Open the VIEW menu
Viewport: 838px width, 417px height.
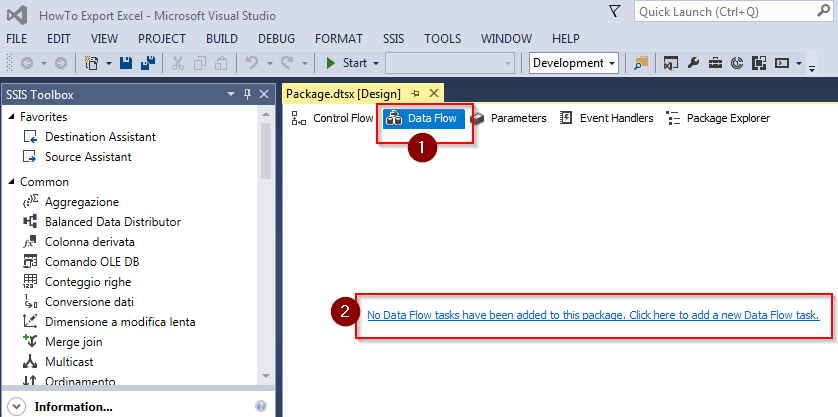tap(104, 39)
